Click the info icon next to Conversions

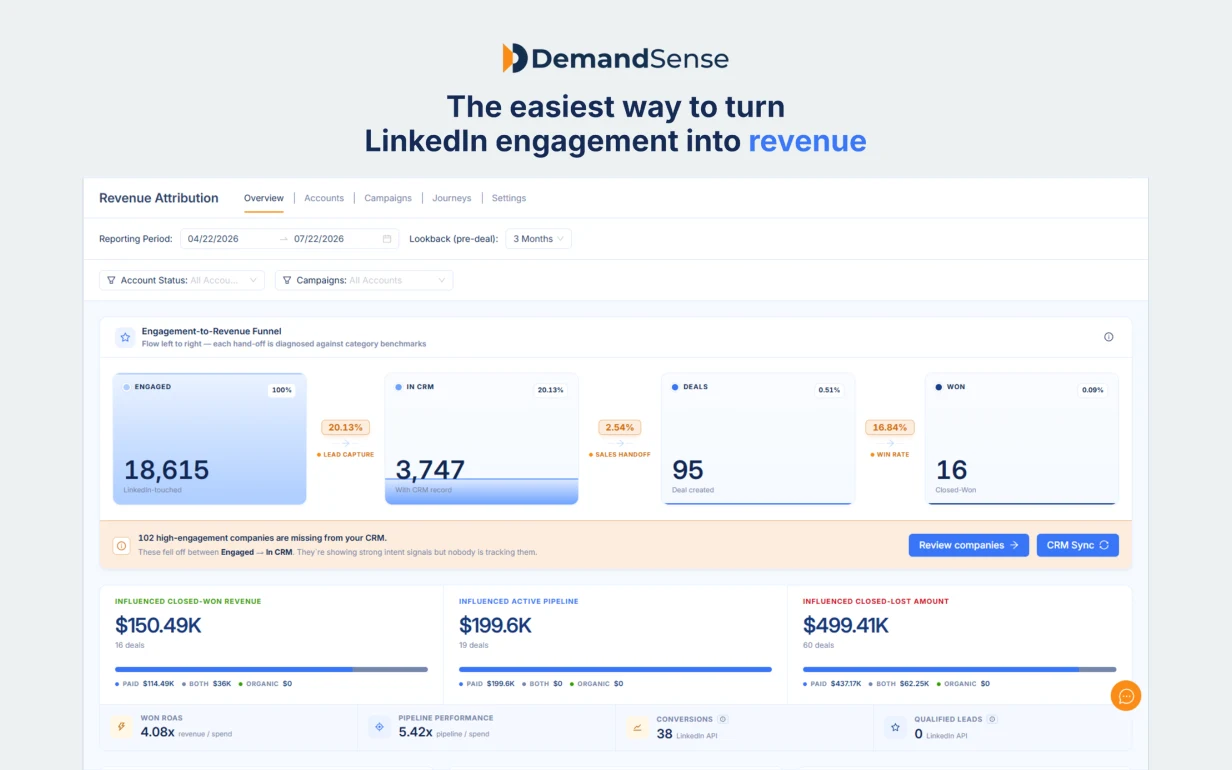[x=723, y=719]
